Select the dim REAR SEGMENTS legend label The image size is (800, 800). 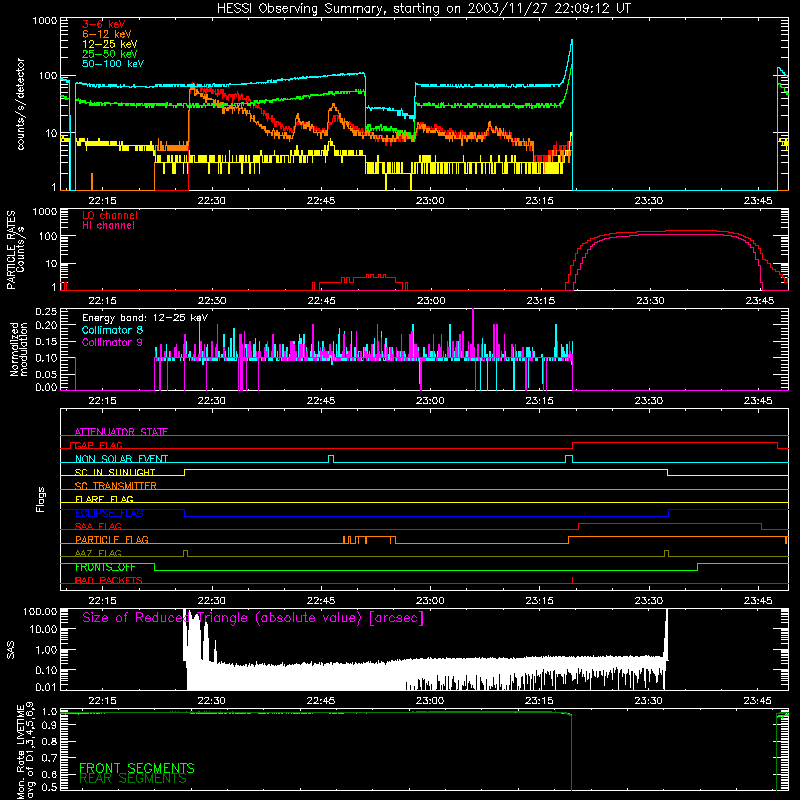133,779
